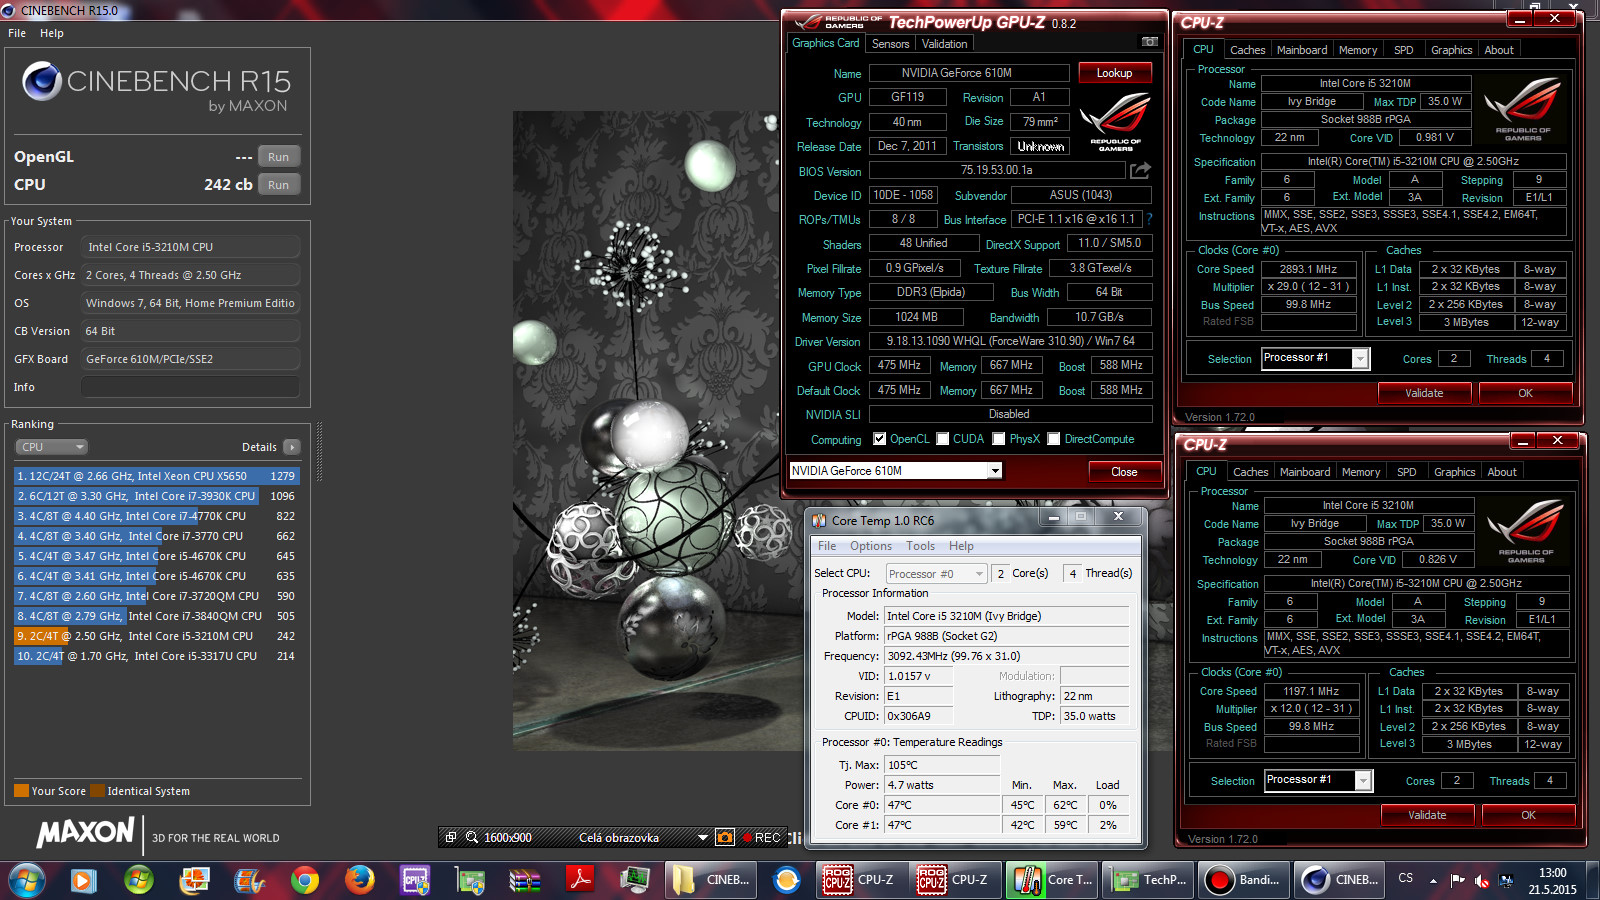
Task: Click the CS language indicator
Action: click(x=1405, y=878)
